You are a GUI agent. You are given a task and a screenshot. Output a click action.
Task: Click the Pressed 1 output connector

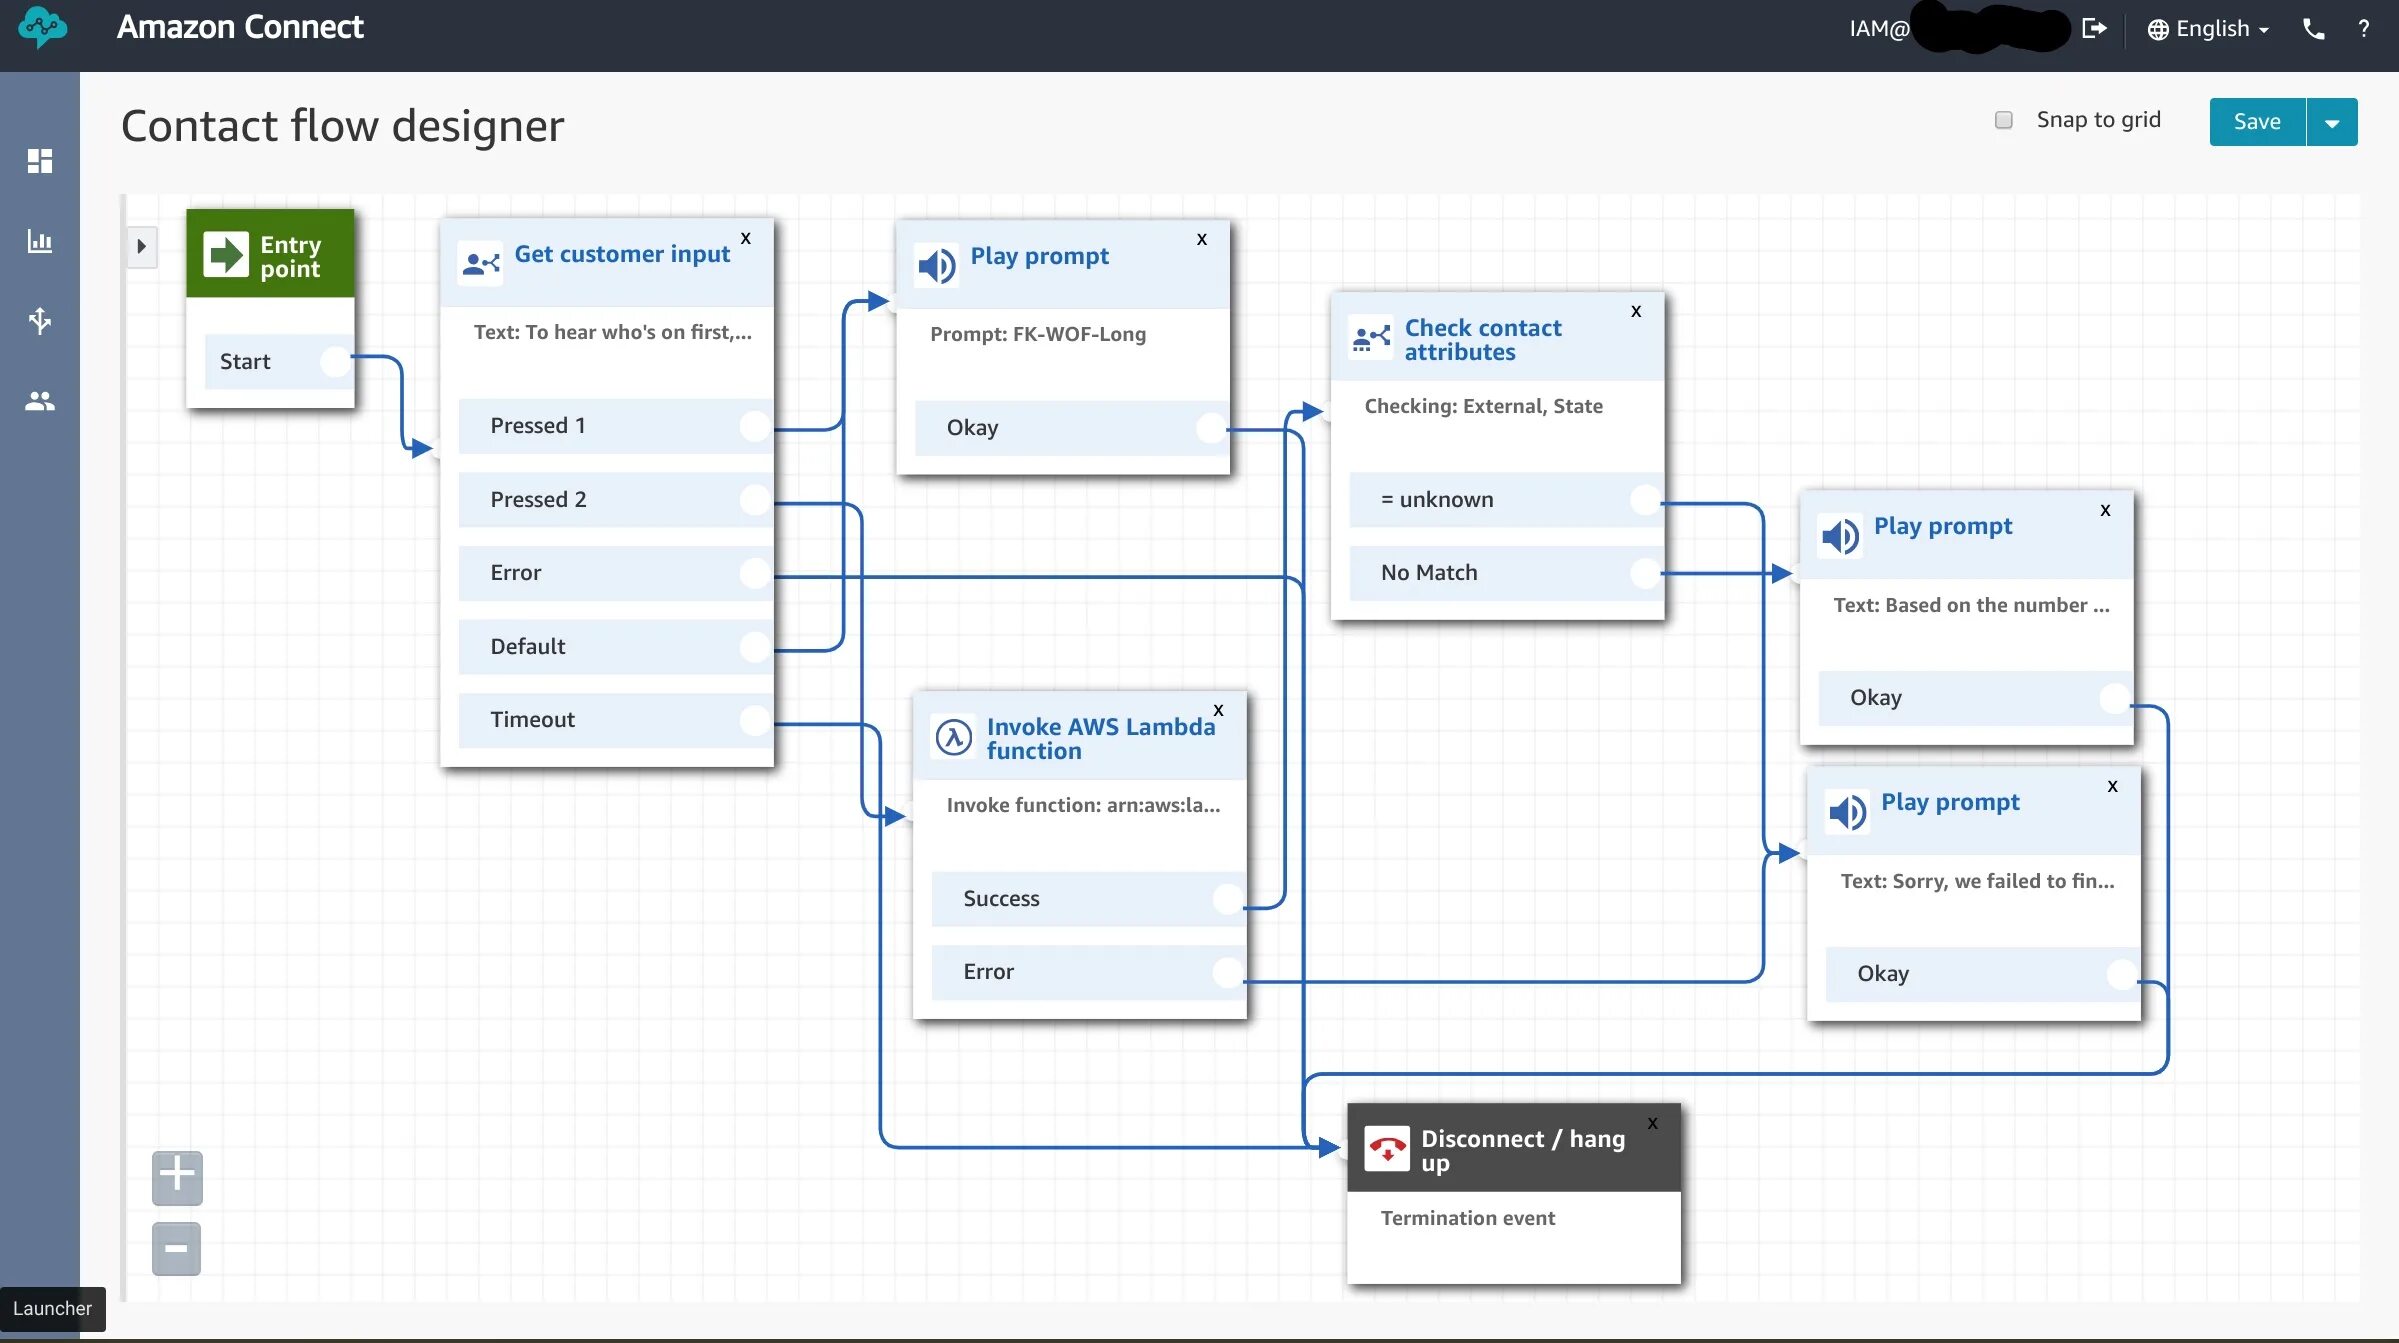click(x=755, y=426)
